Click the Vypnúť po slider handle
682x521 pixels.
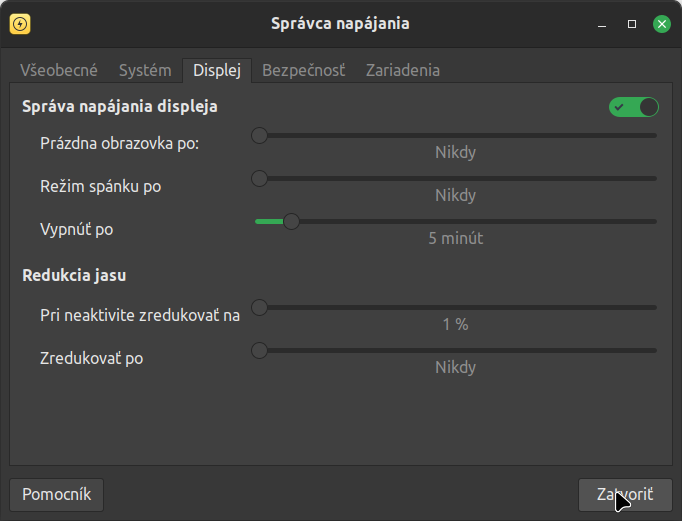pos(291,221)
